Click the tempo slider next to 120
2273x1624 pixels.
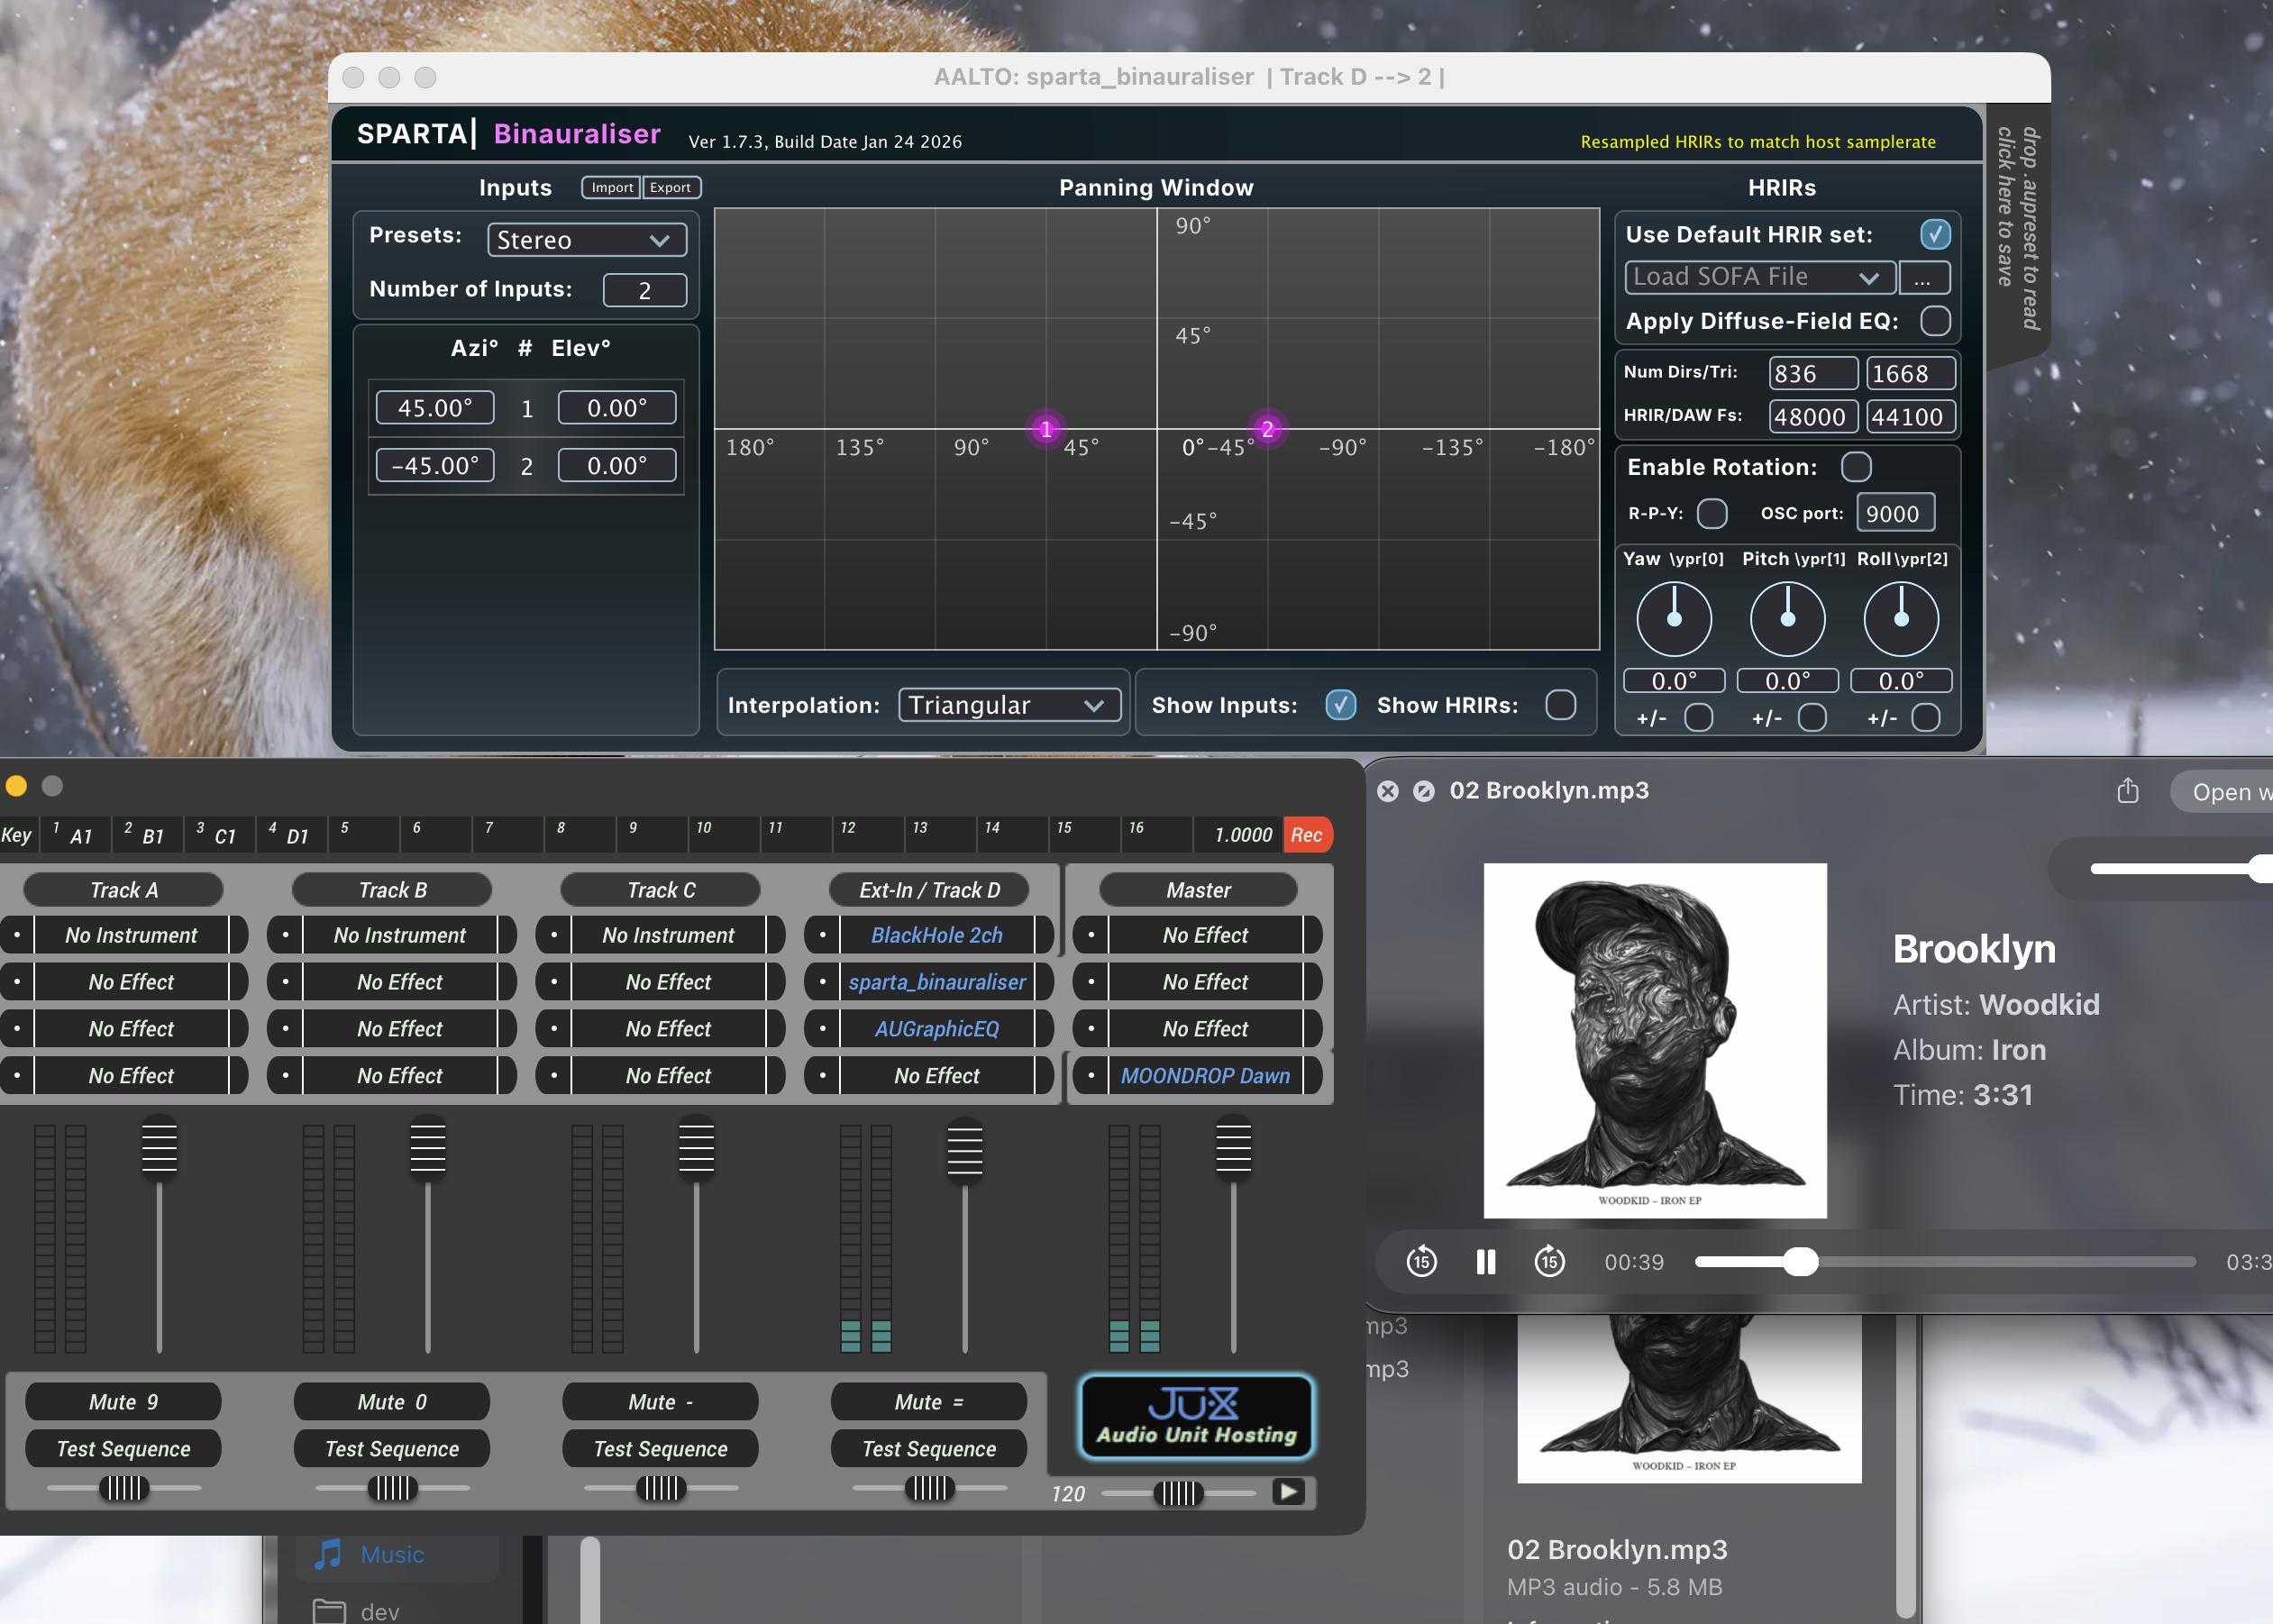point(1178,1493)
